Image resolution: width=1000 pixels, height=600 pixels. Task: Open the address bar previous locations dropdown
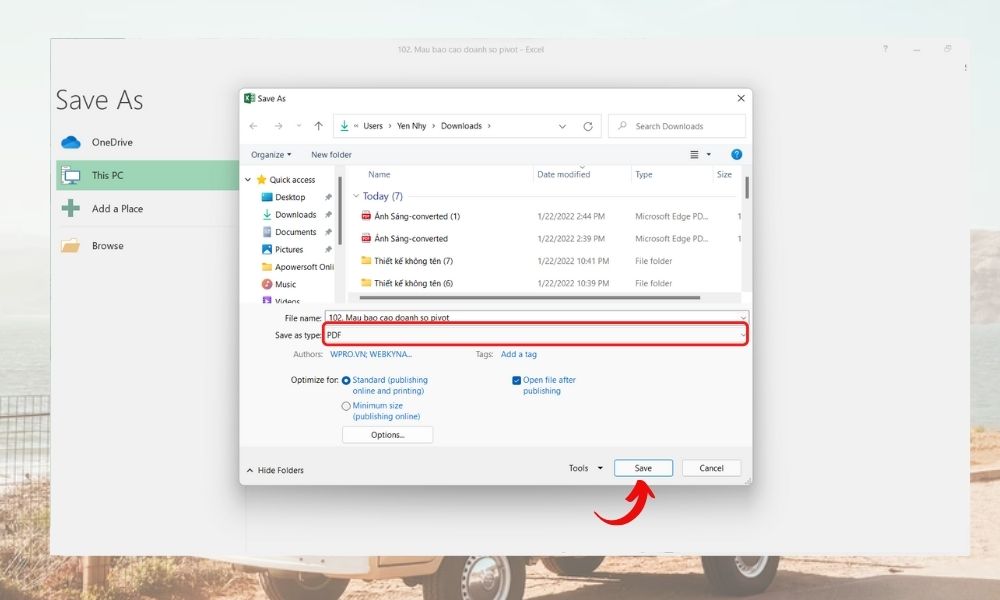(562, 126)
